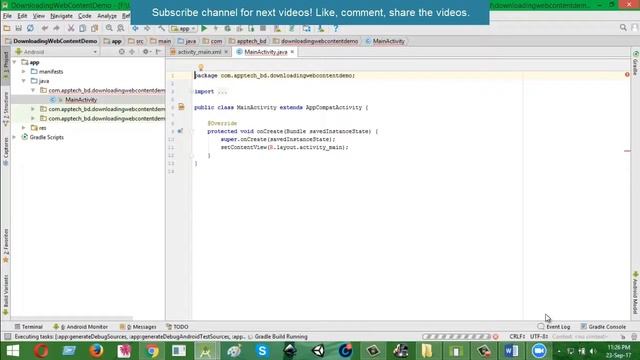
Task: Click the src breadcrumb
Action: [x=136, y=41]
